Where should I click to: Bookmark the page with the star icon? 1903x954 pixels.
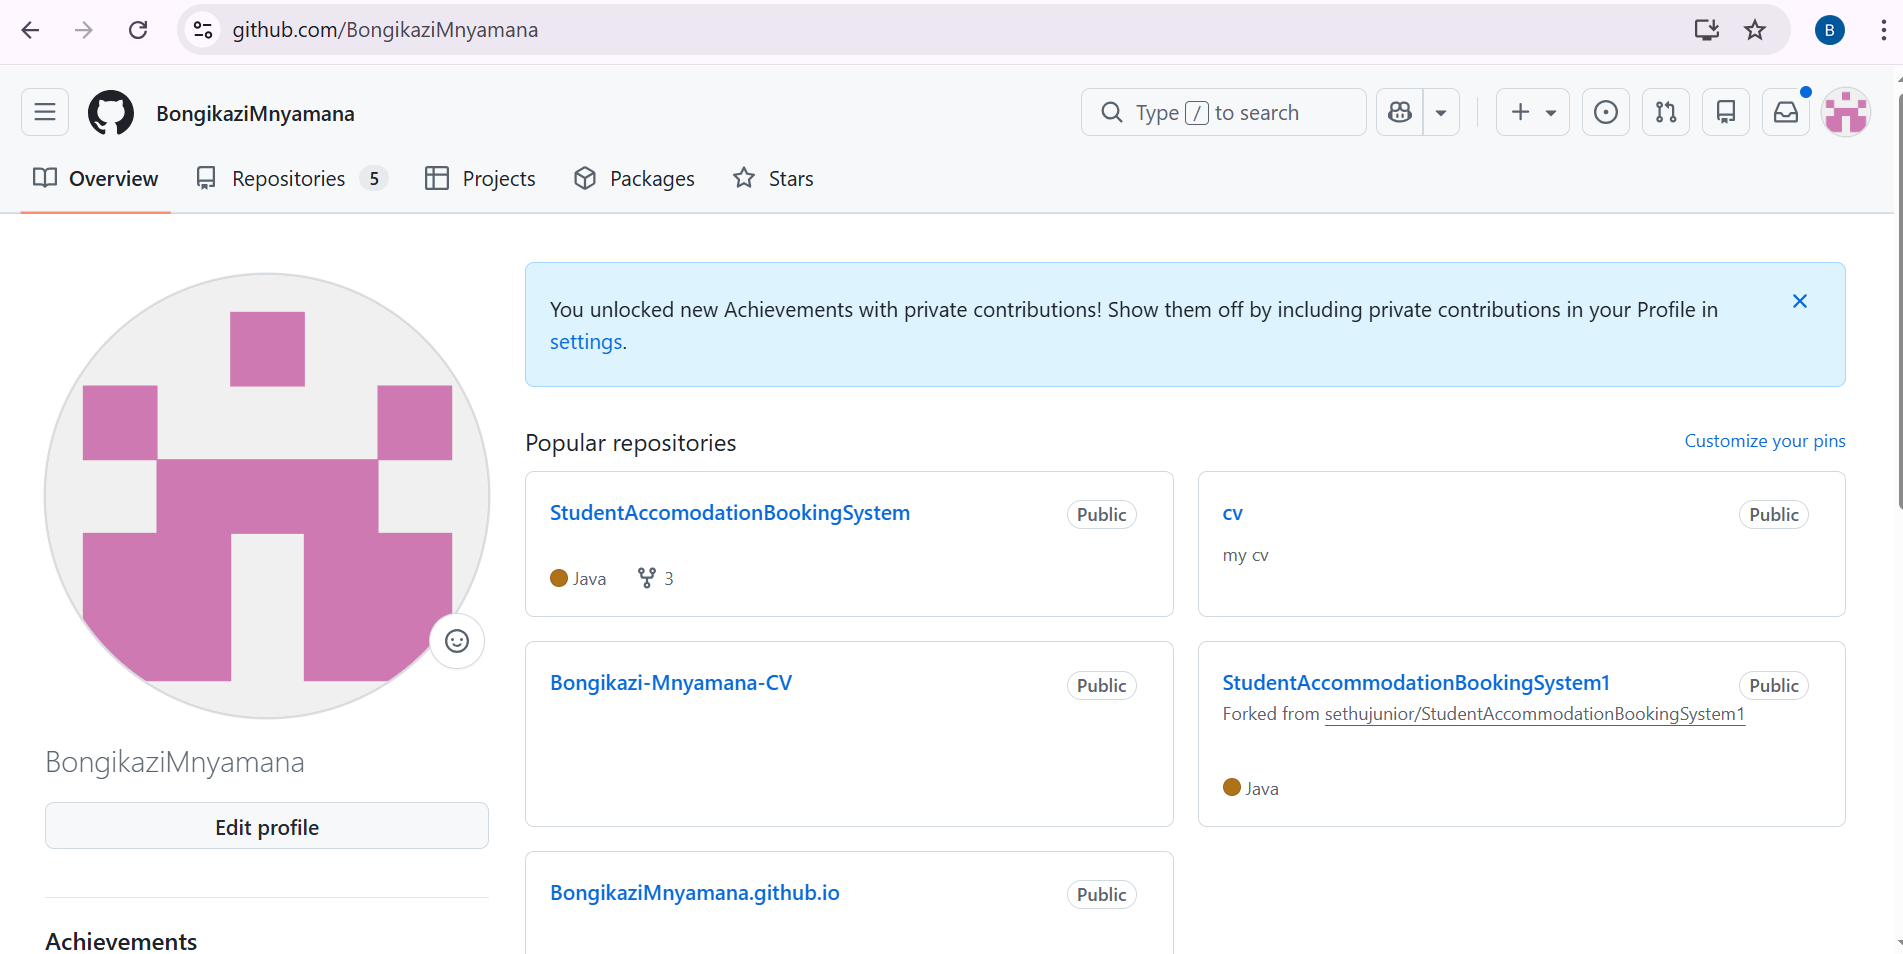(x=1755, y=30)
